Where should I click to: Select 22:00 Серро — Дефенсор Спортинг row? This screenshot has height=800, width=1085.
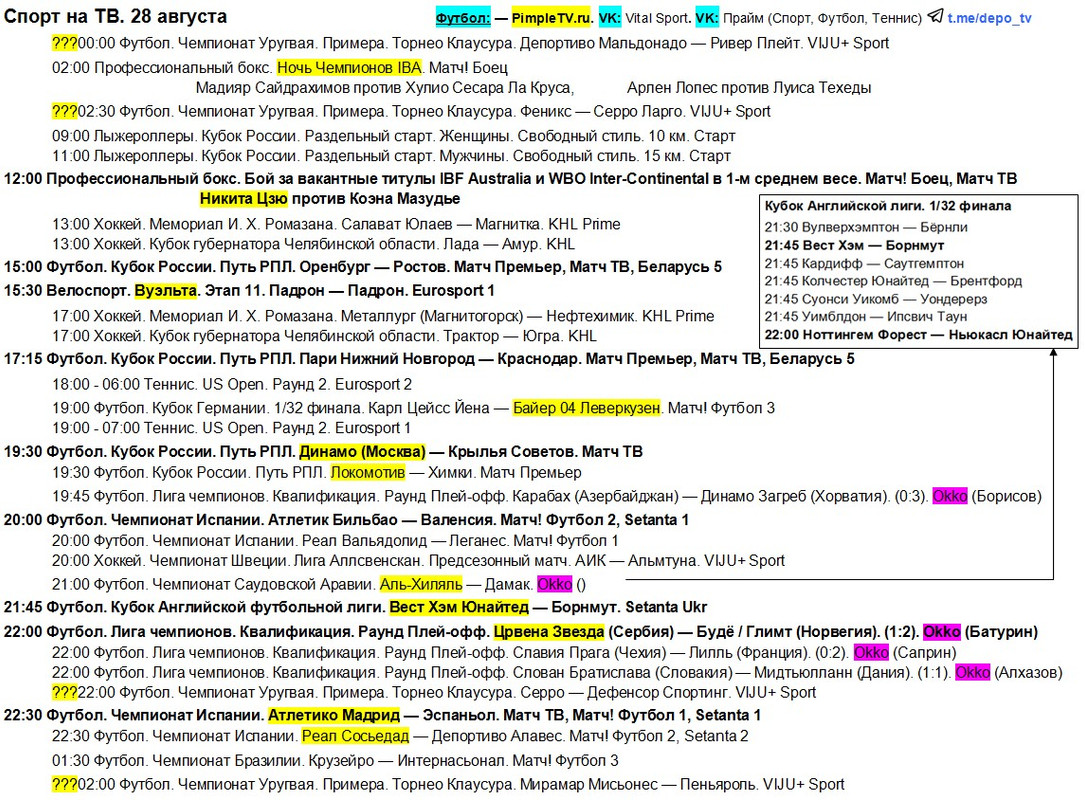pyautogui.click(x=434, y=693)
